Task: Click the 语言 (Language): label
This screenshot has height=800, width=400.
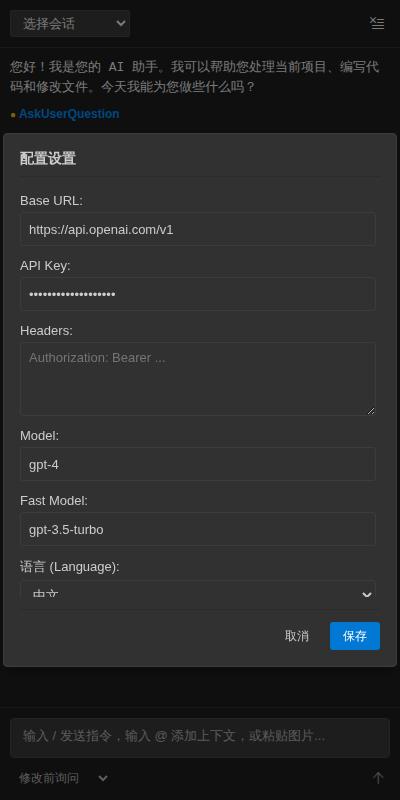Action: pyautogui.click(x=70, y=567)
